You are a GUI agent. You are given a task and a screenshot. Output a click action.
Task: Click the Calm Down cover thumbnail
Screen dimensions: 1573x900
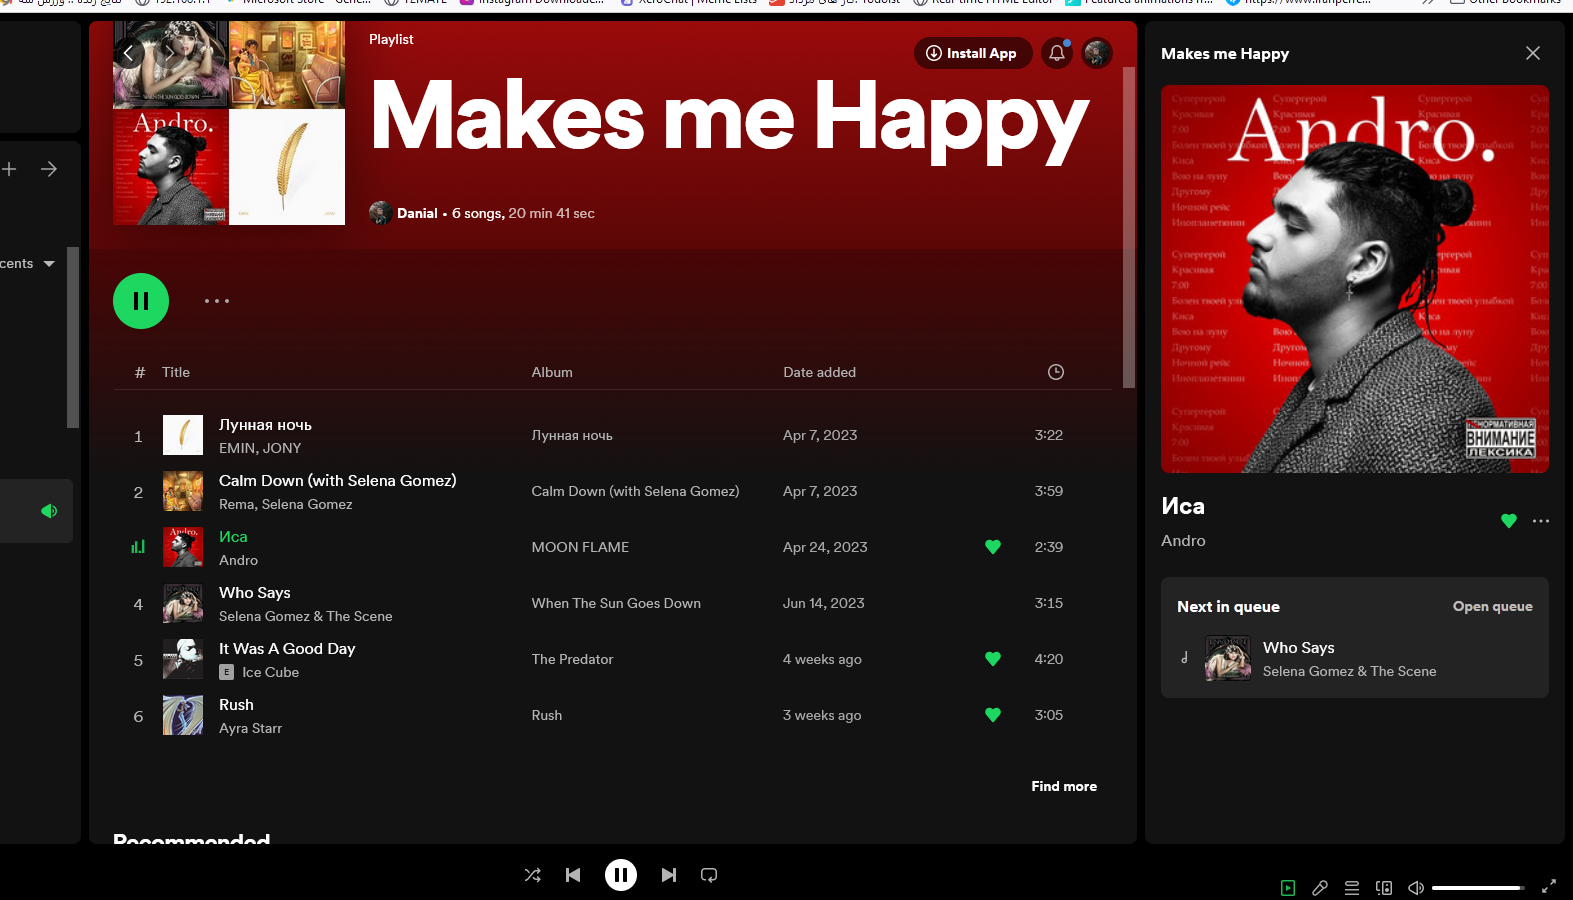click(183, 491)
